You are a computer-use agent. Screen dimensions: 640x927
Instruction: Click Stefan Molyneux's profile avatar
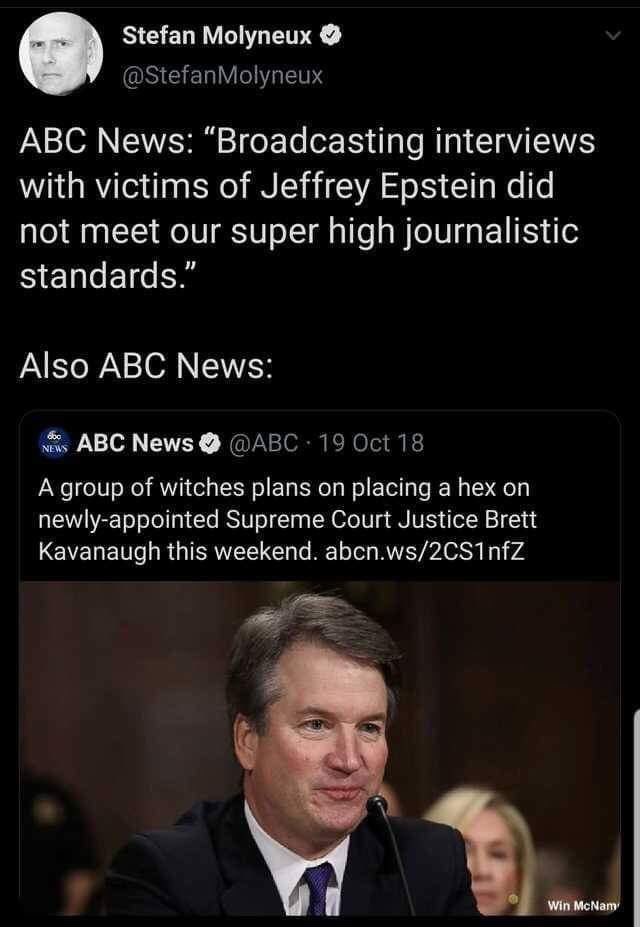60,54
